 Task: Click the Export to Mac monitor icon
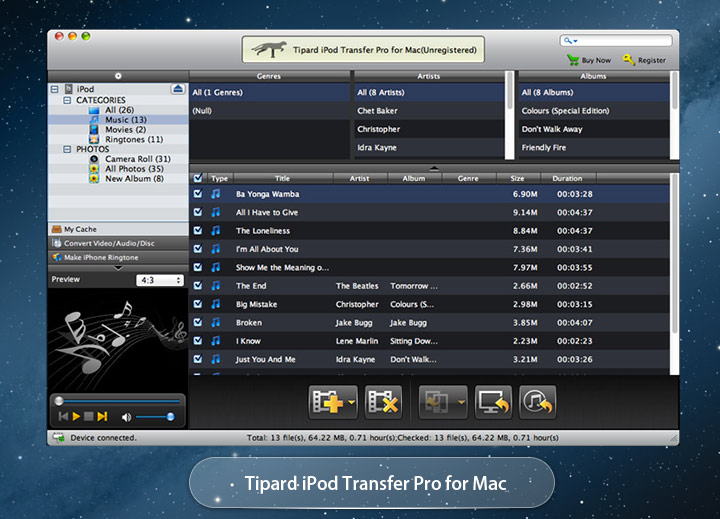click(494, 402)
